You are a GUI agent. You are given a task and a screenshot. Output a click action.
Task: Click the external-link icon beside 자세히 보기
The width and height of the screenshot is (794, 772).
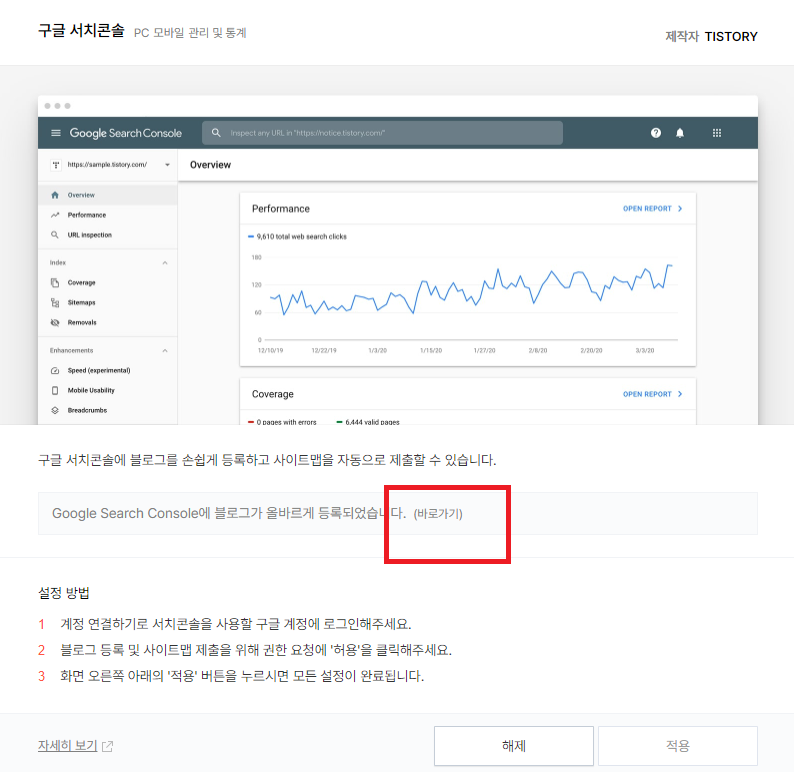pos(107,746)
